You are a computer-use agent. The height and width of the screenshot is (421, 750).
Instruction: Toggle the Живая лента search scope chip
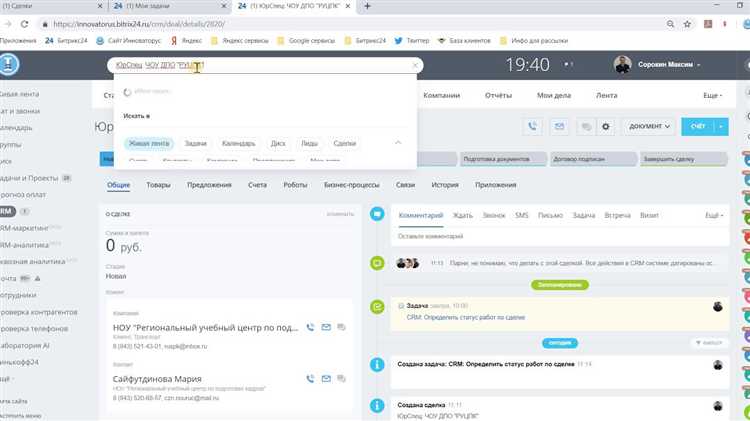click(149, 144)
